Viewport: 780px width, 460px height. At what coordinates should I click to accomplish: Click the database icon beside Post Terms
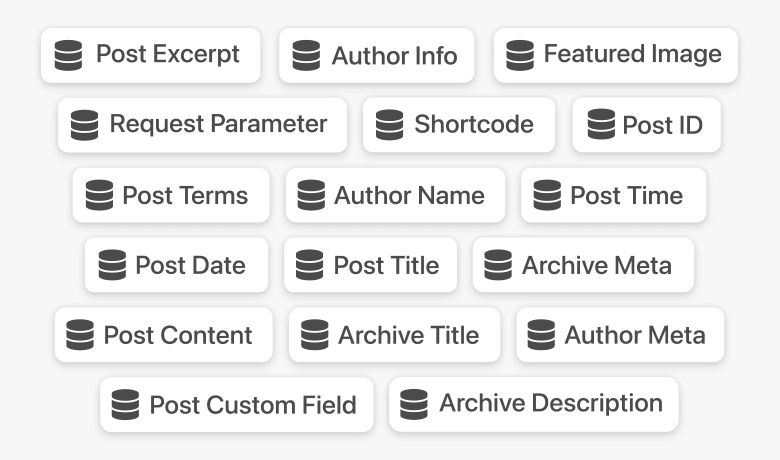99,195
